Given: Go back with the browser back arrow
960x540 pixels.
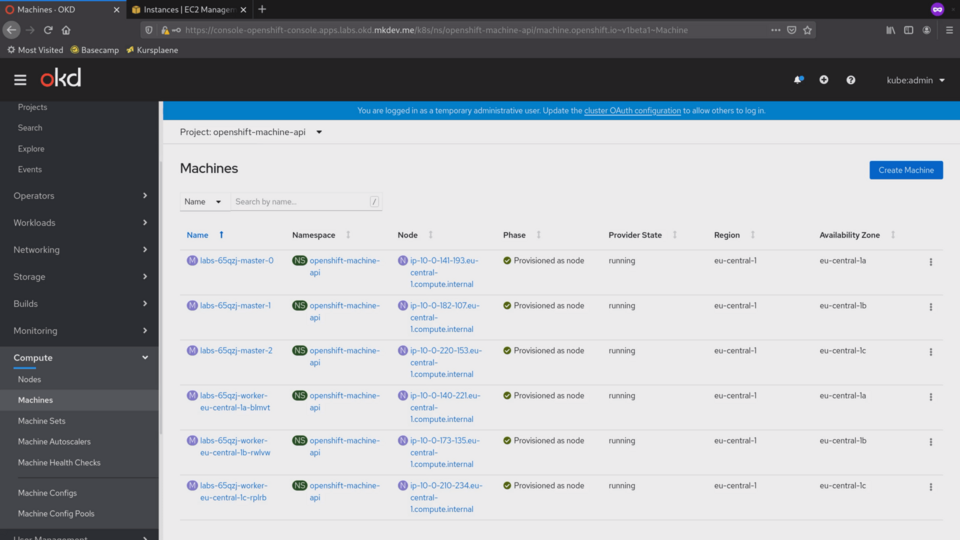Looking at the screenshot, I should click(11, 30).
